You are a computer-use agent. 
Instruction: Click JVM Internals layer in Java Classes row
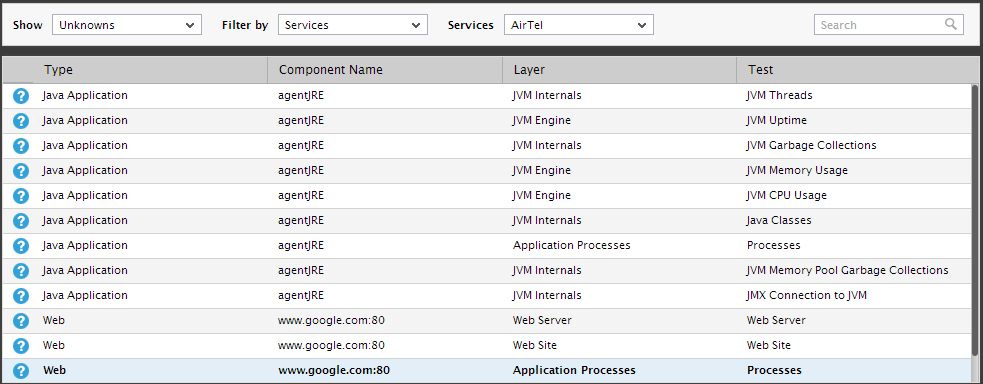pos(547,221)
